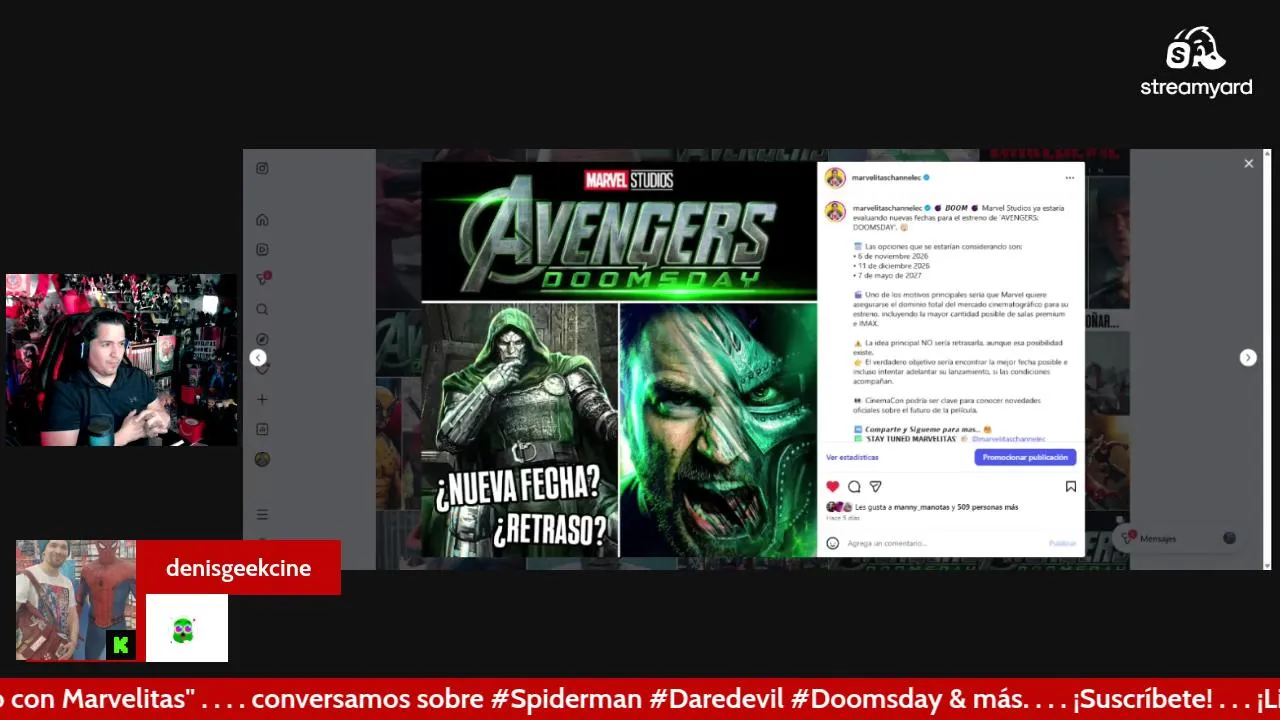Go to Instagram Home via the house icon
This screenshot has height=720, width=1280.
pos(262,220)
